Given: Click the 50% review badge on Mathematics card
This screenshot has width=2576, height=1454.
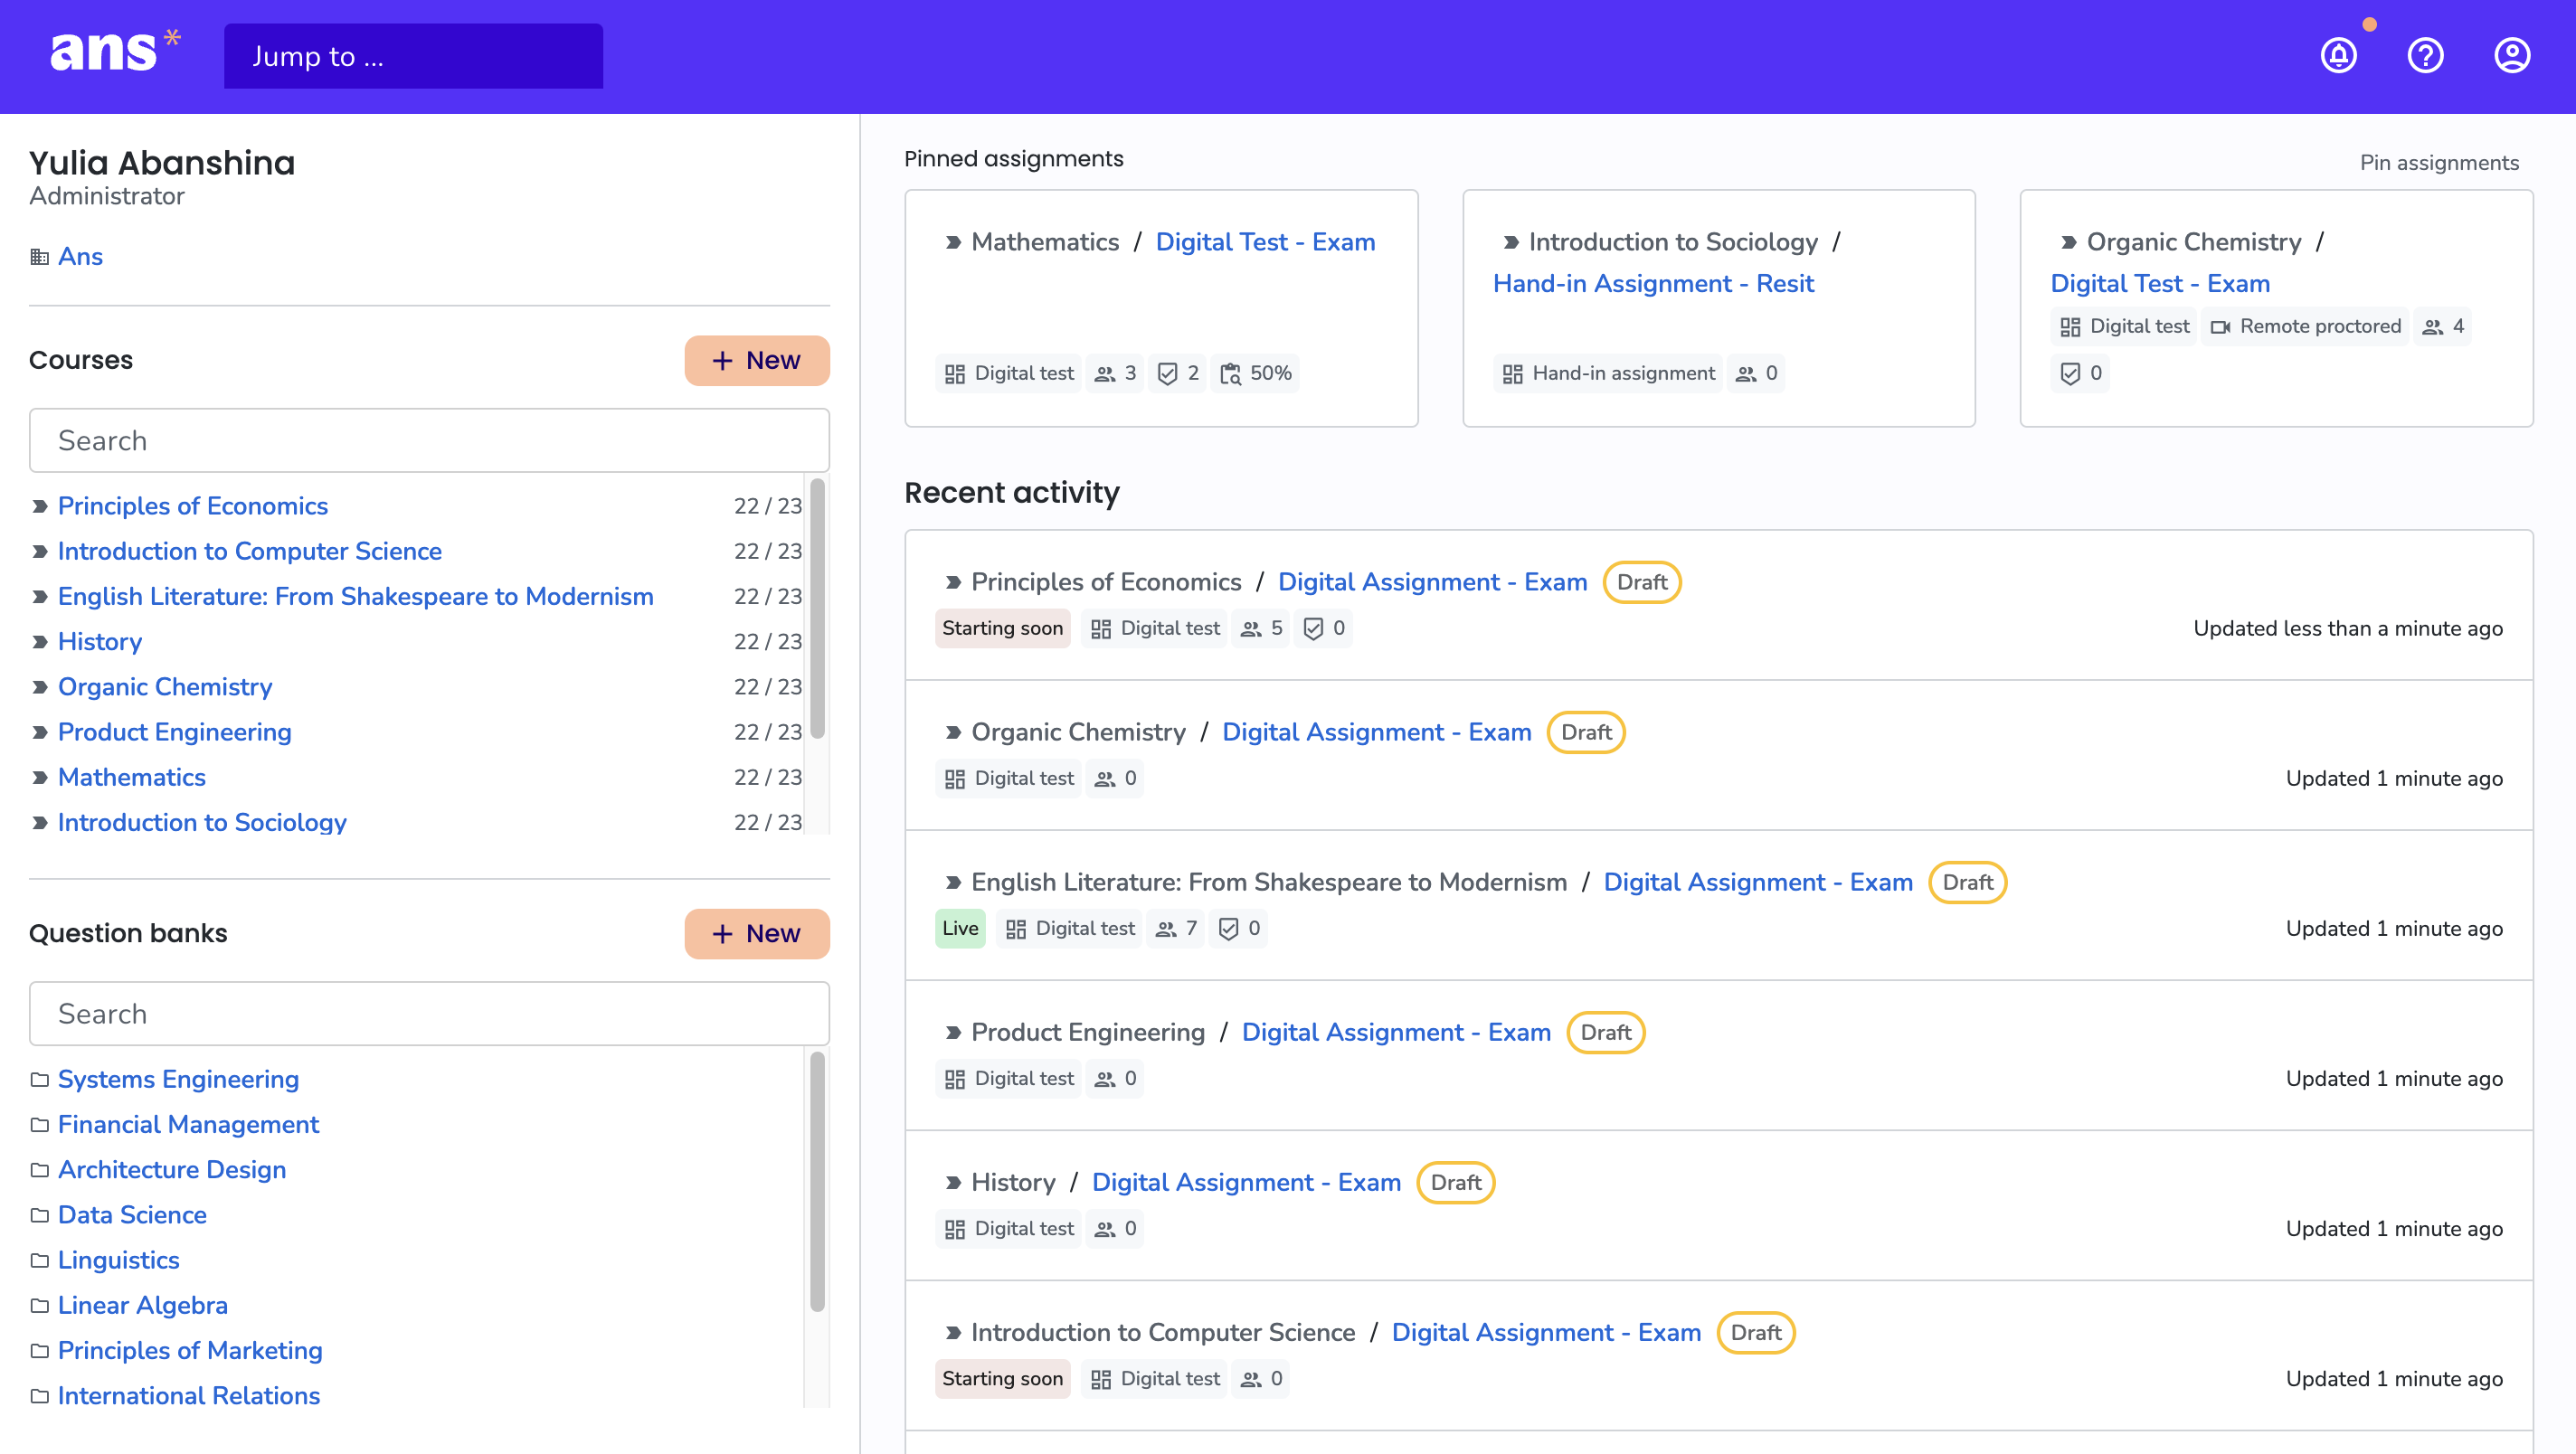Looking at the screenshot, I should (1256, 373).
